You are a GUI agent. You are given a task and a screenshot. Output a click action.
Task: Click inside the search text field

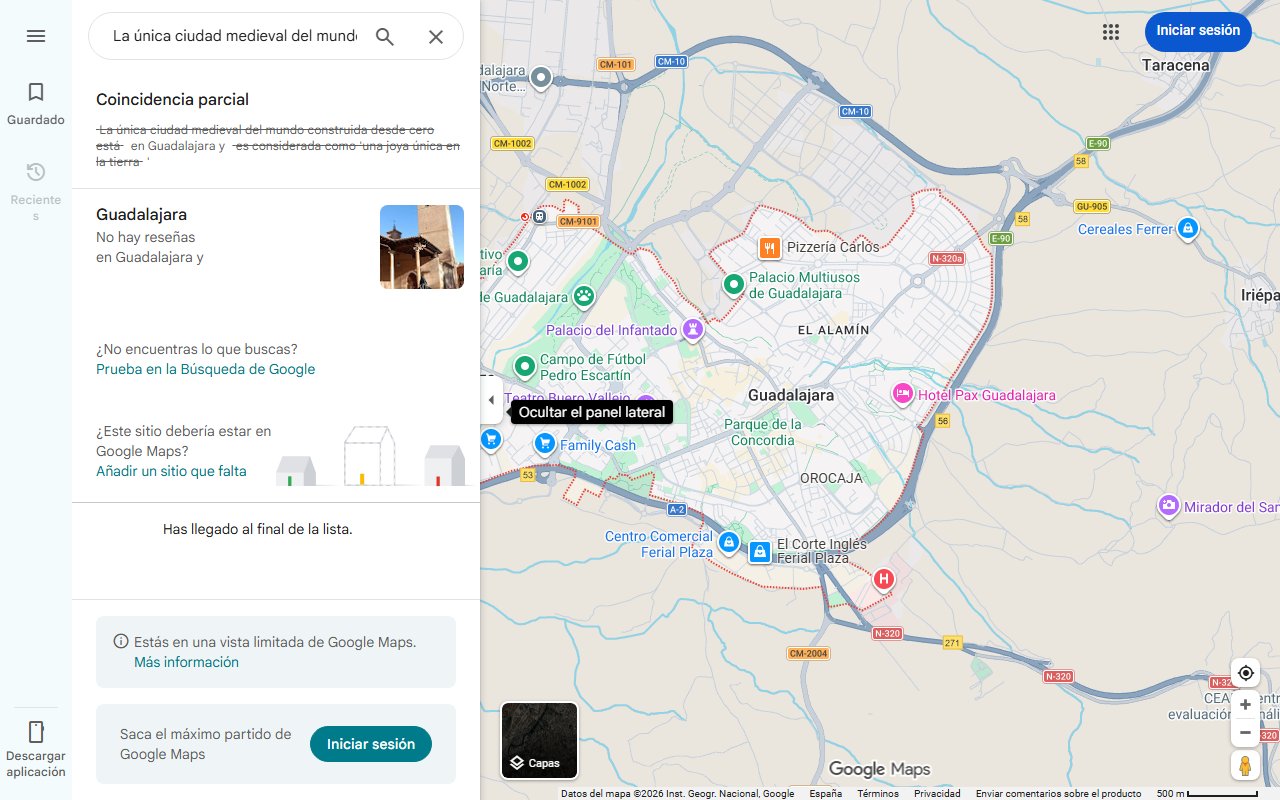[234, 37]
